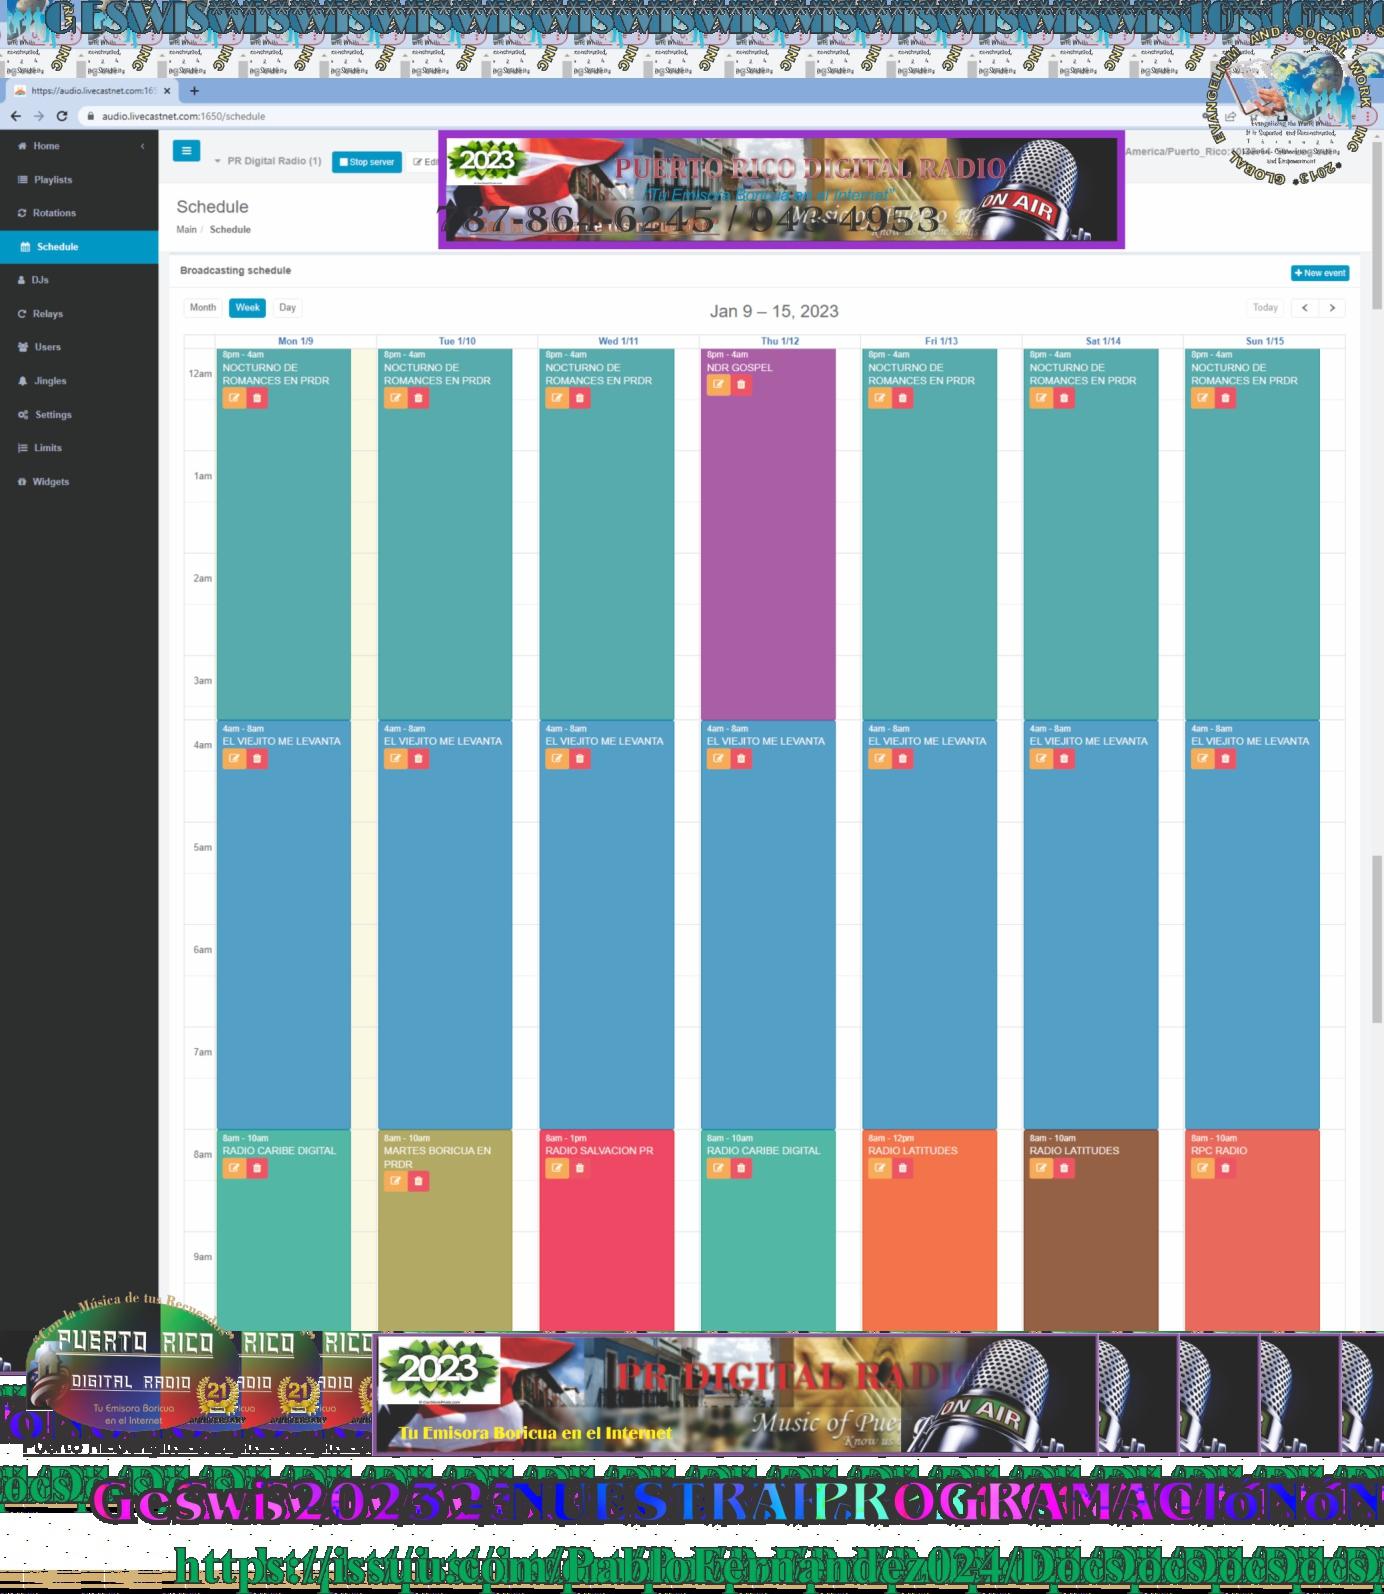This screenshot has width=1384, height=1594.
Task: Reload the page in browser
Action: tap(62, 116)
